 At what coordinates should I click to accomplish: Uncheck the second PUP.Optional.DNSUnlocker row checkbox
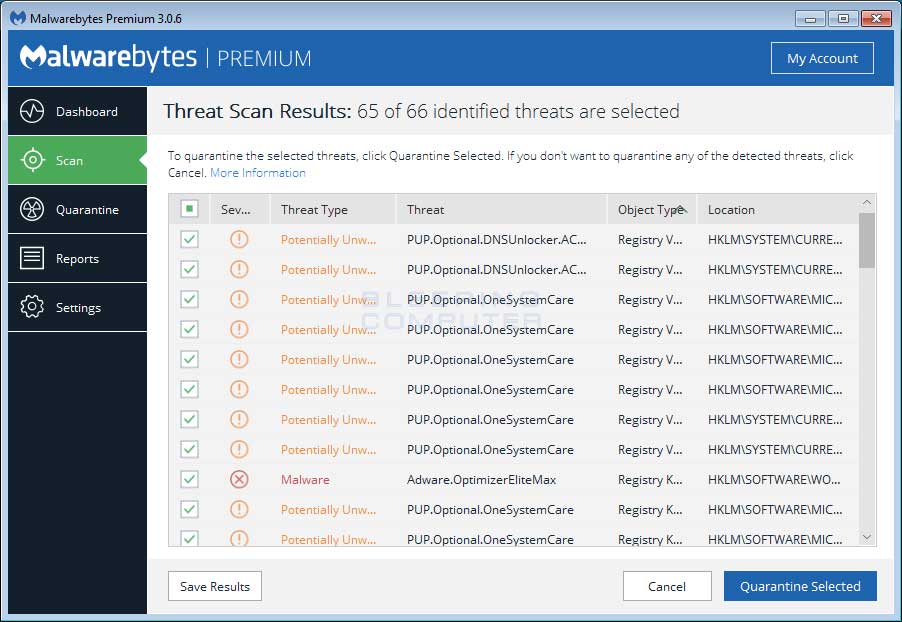pos(189,269)
